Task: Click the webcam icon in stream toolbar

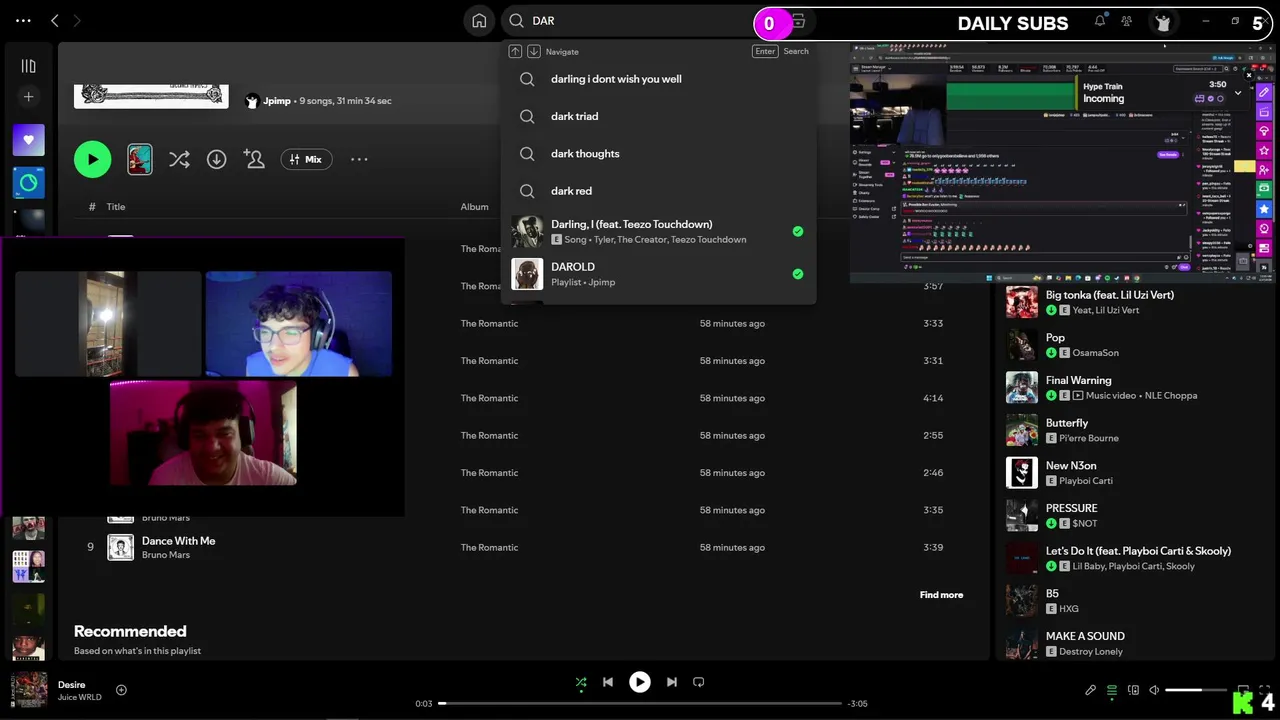Action: point(1264,228)
